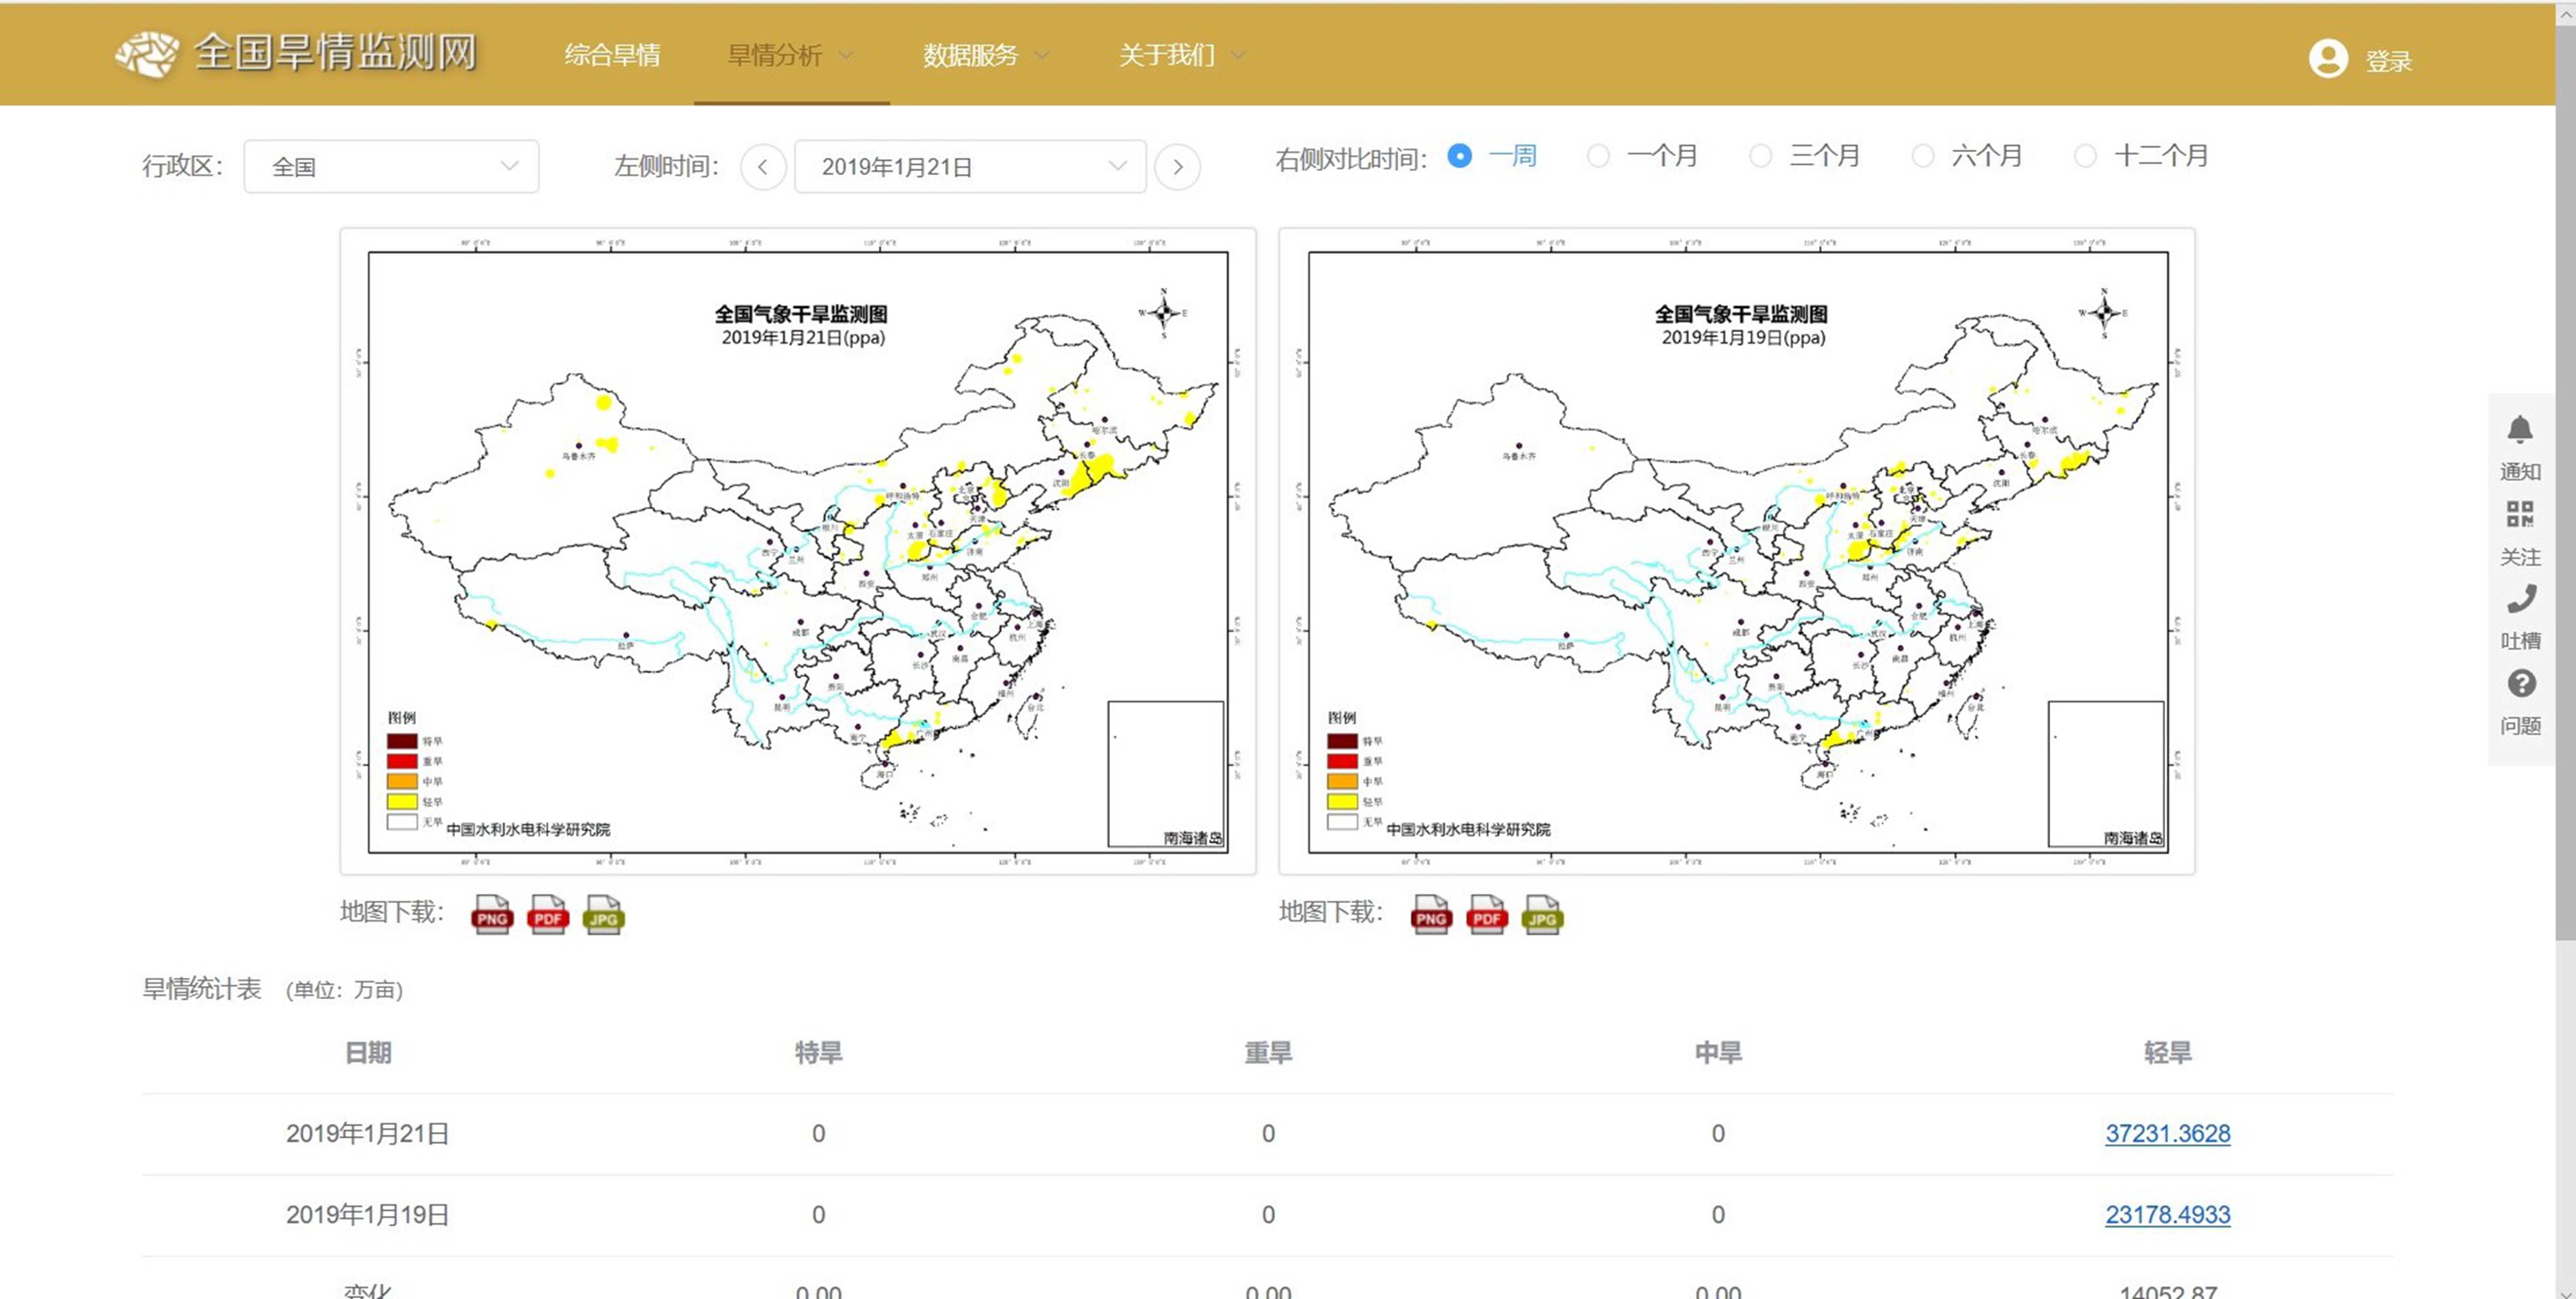This screenshot has width=2576, height=1299.
Task: Select the 一个月 comparison option
Action: [x=1598, y=156]
